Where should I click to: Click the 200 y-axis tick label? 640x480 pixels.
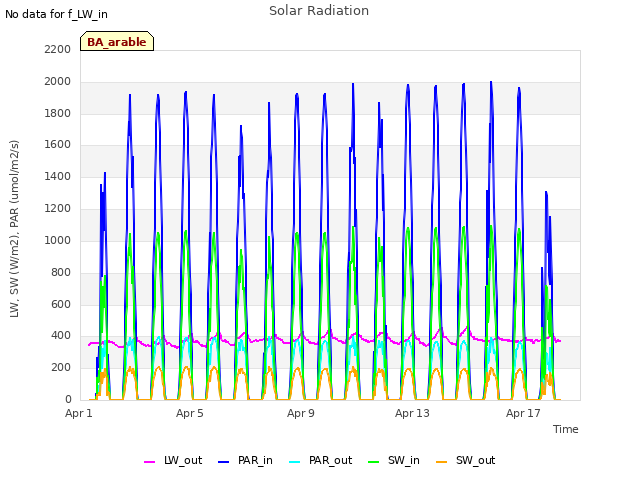(61, 368)
